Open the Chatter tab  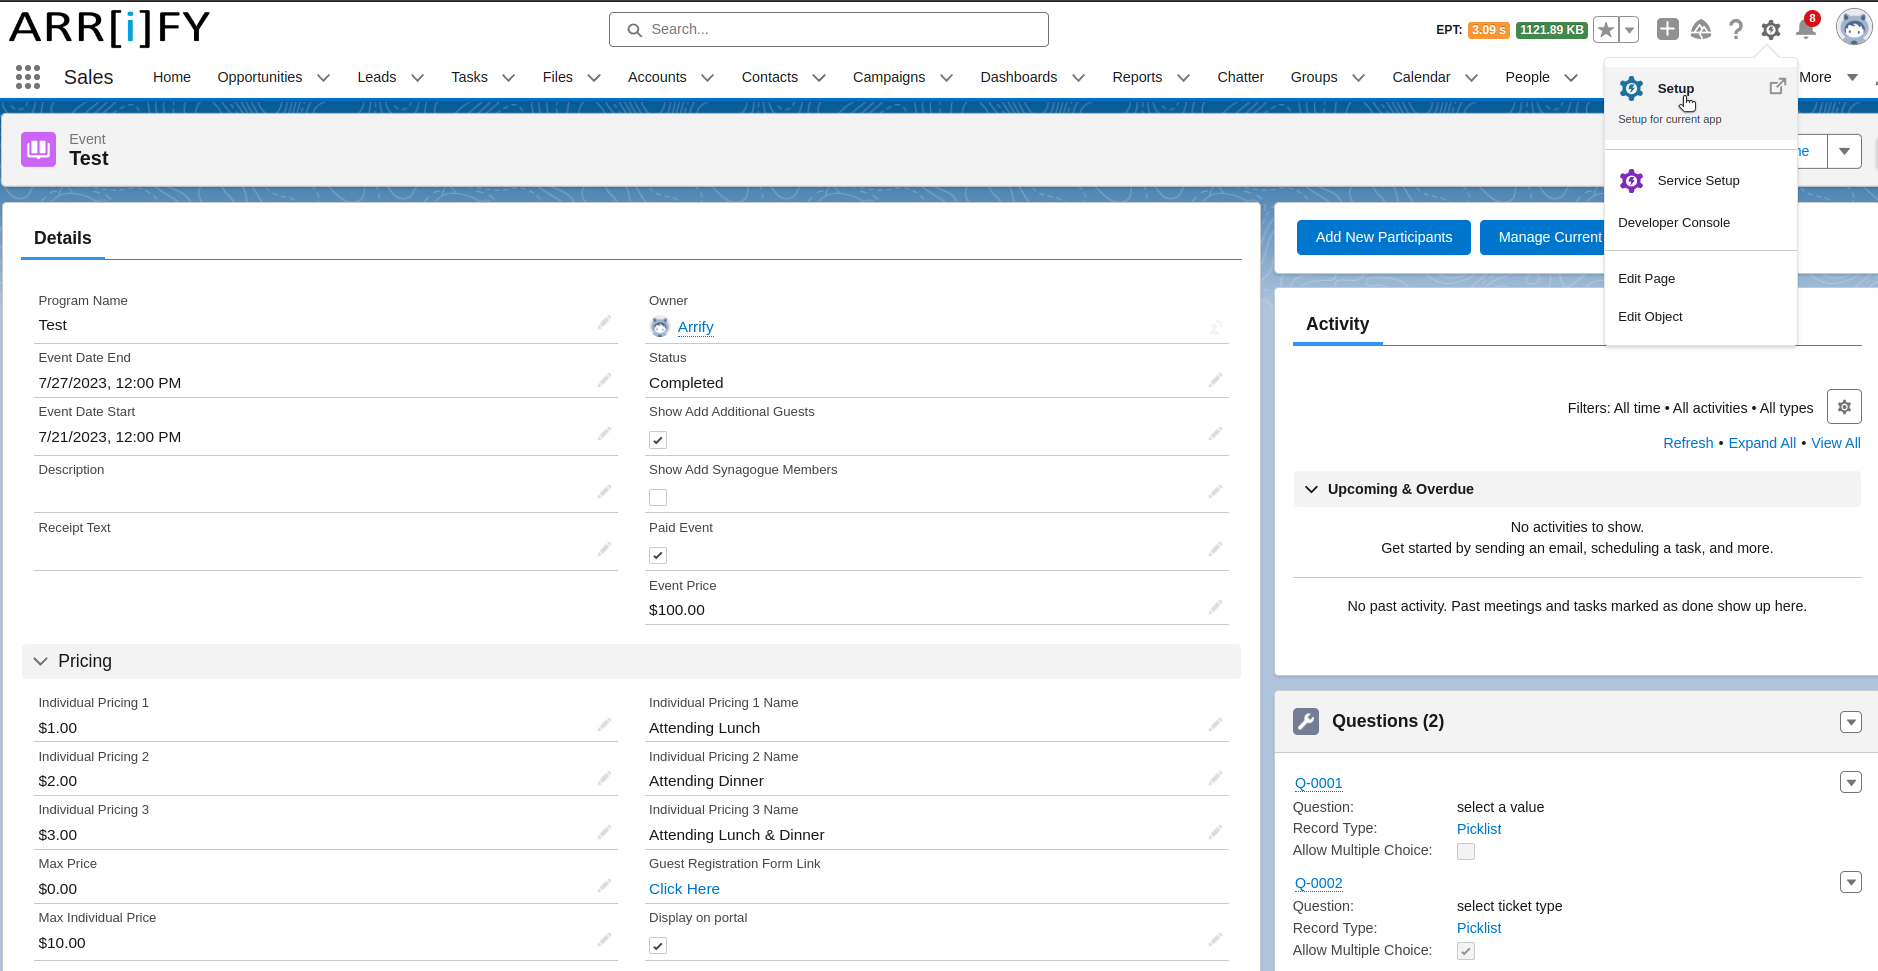point(1240,77)
